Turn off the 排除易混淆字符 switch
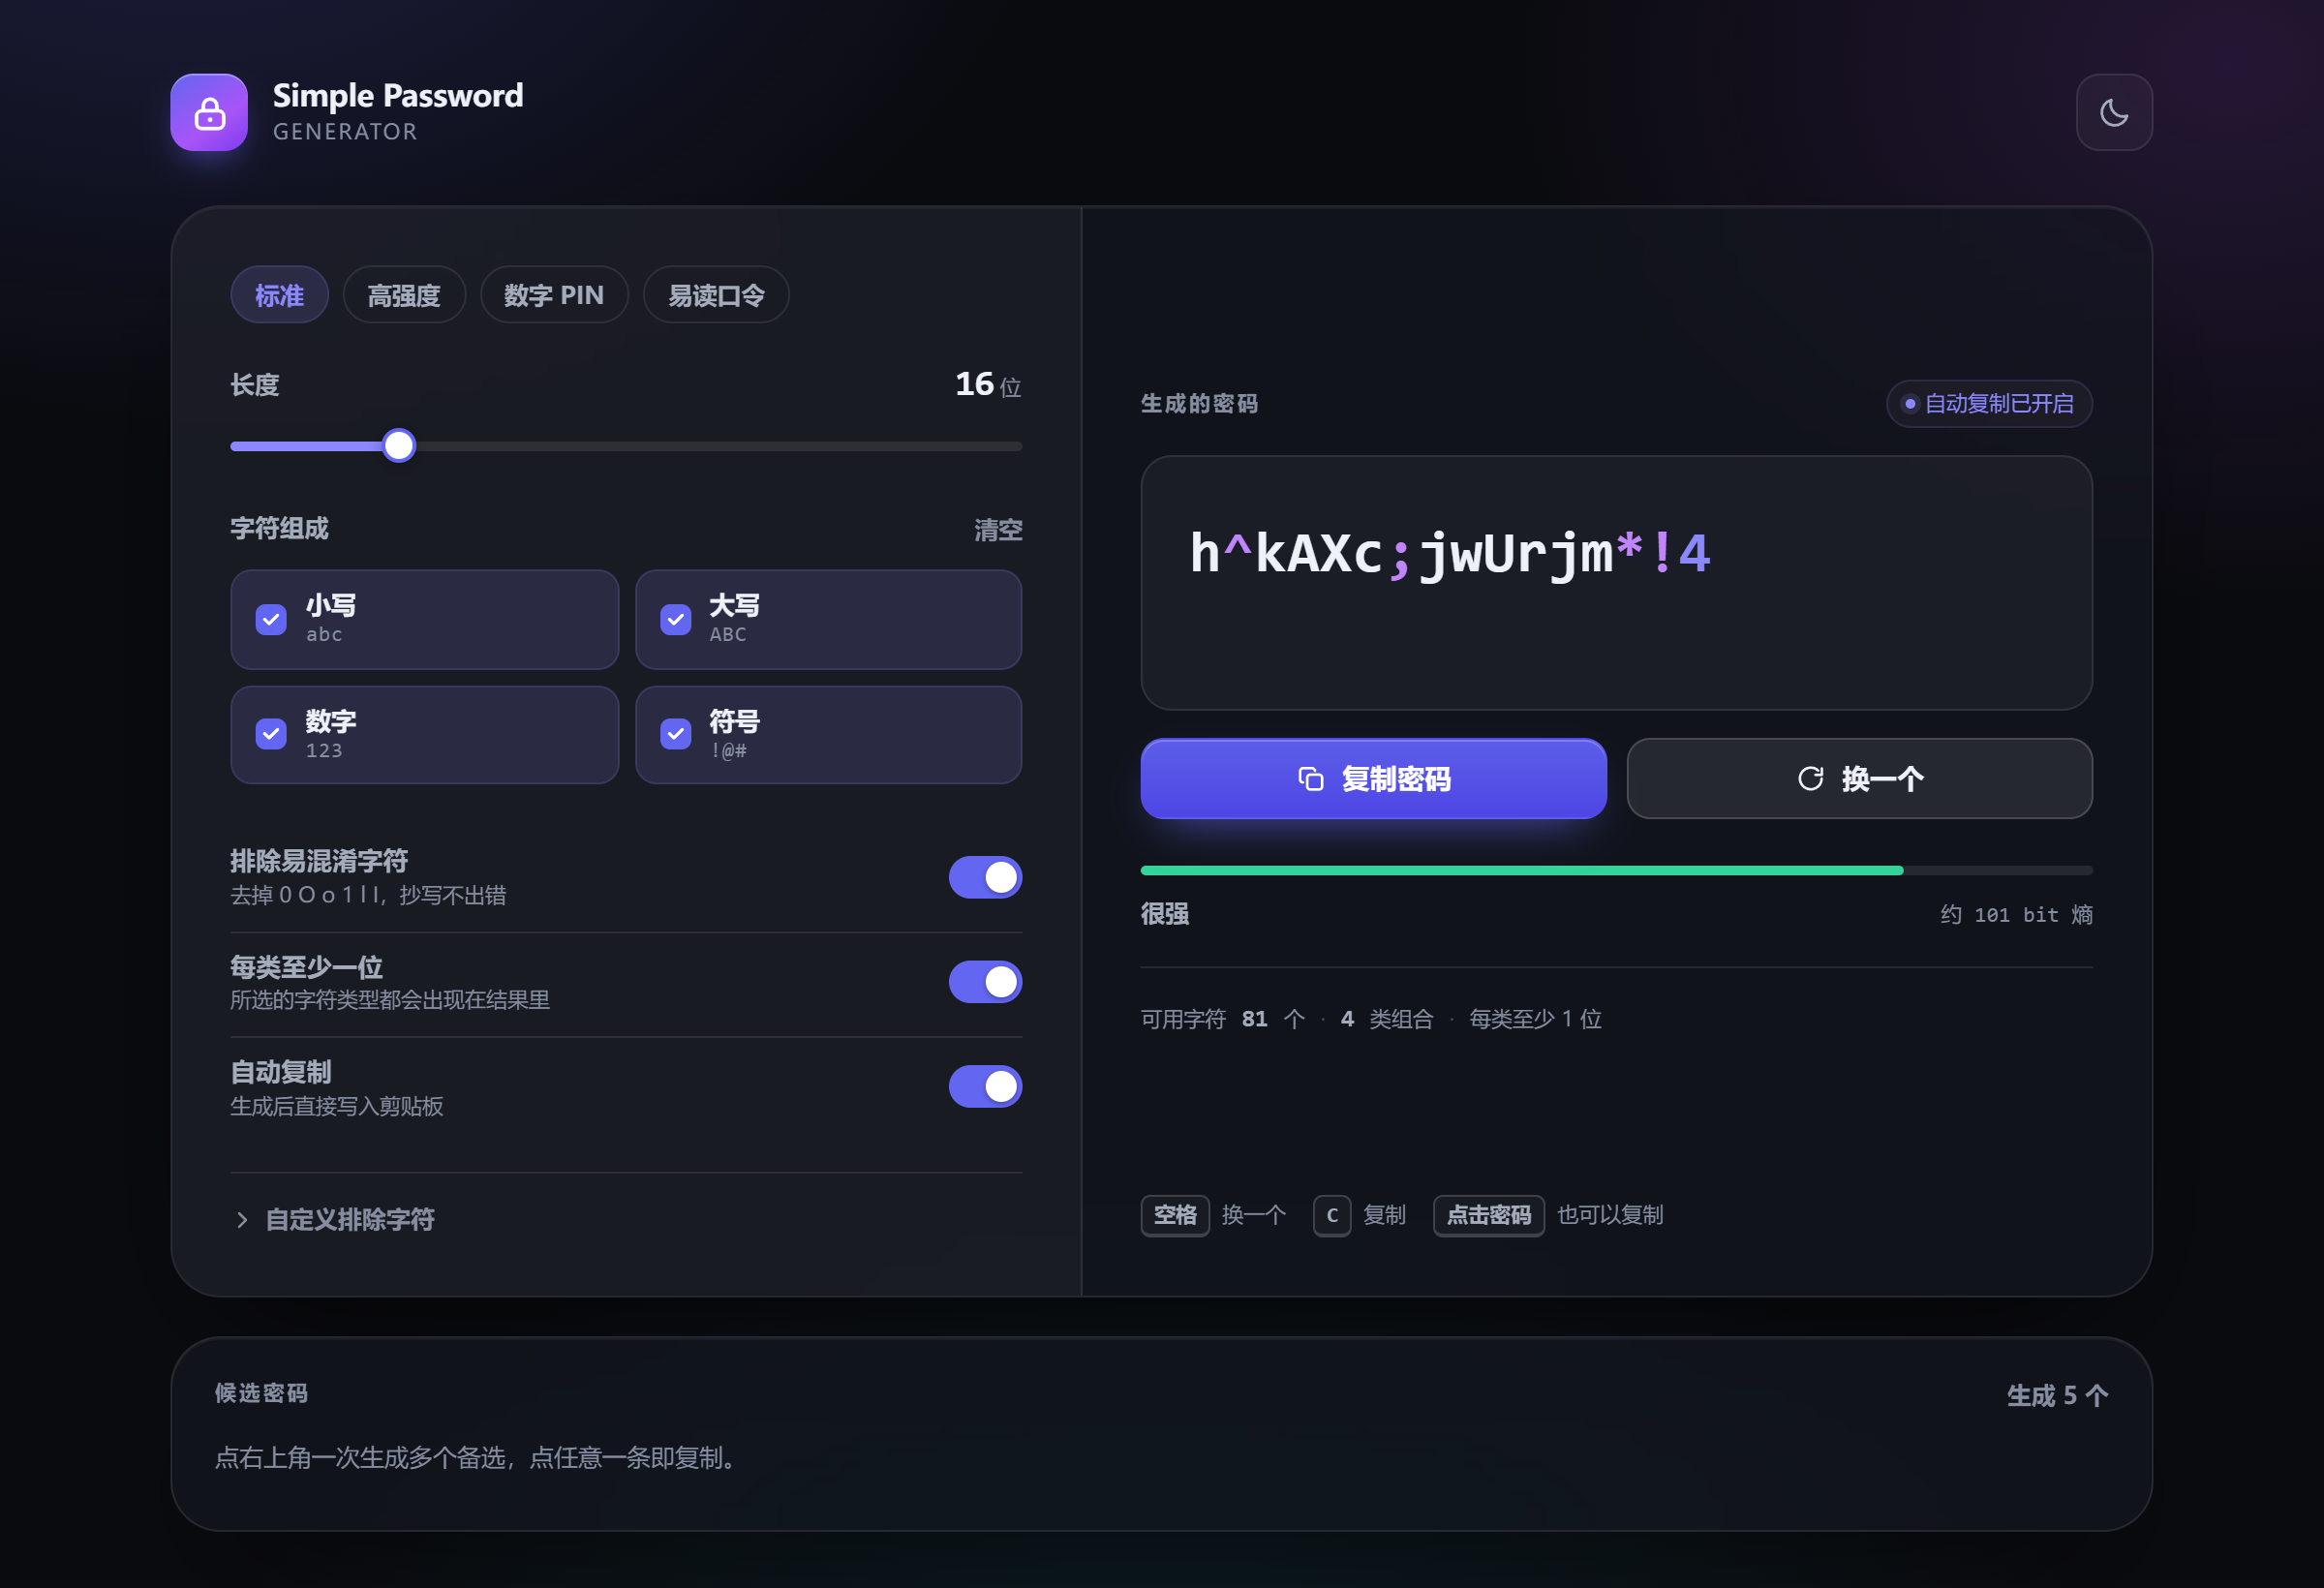Viewport: 2324px width, 1588px height. (985, 877)
